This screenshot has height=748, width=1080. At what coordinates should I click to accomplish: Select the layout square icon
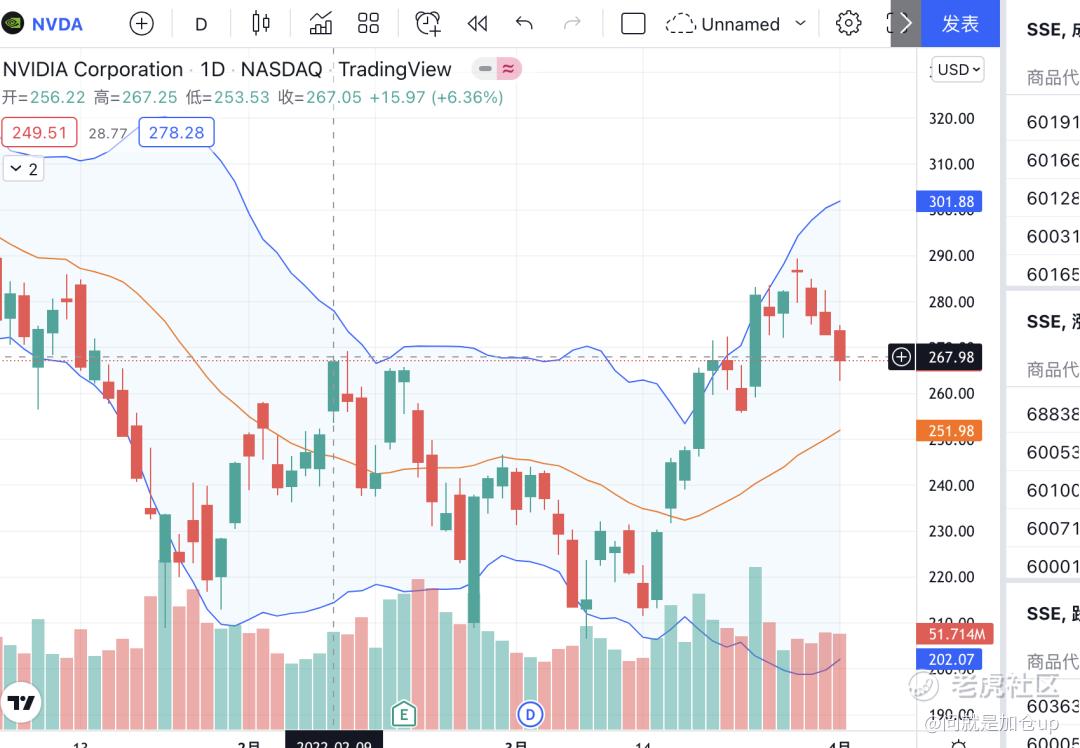(633, 24)
